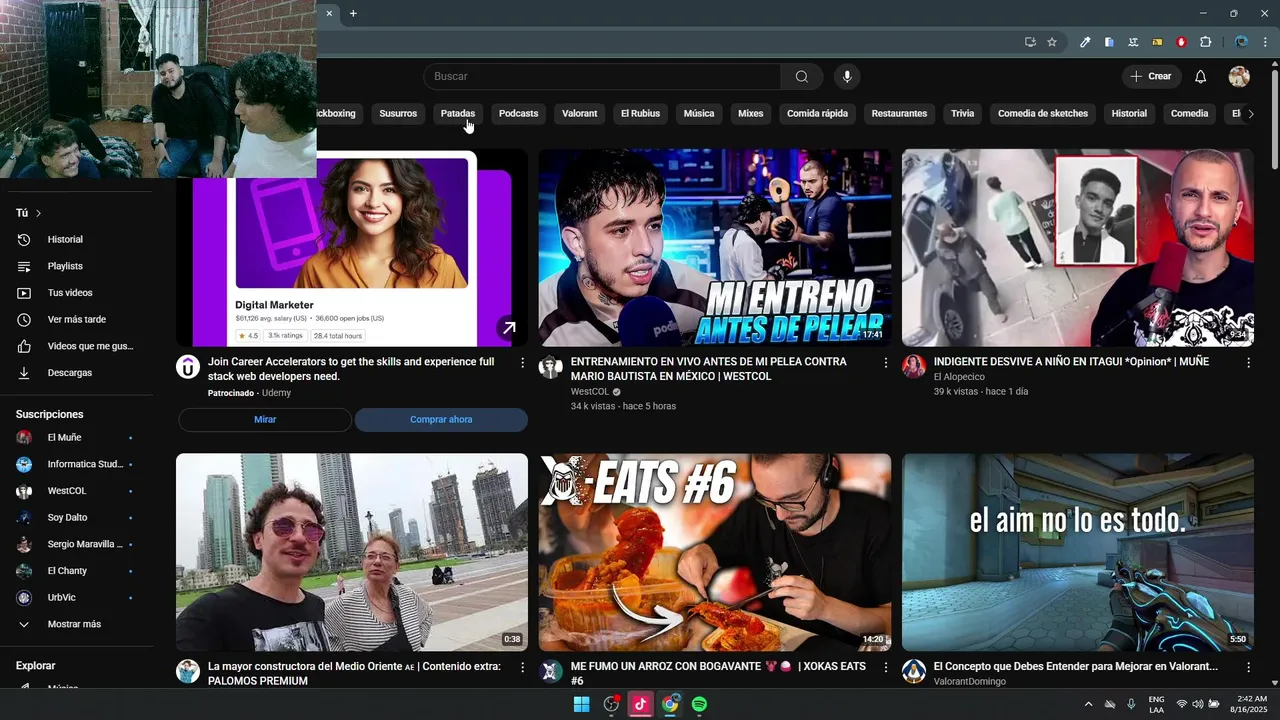Show hidden tray icons chevron
Viewport: 1280px width, 720px height.
tap(1089, 704)
